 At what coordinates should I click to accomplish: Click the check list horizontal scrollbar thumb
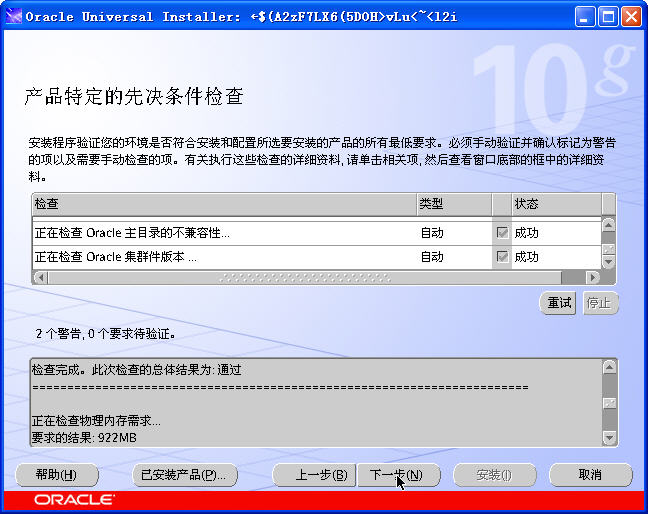click(x=305, y=277)
